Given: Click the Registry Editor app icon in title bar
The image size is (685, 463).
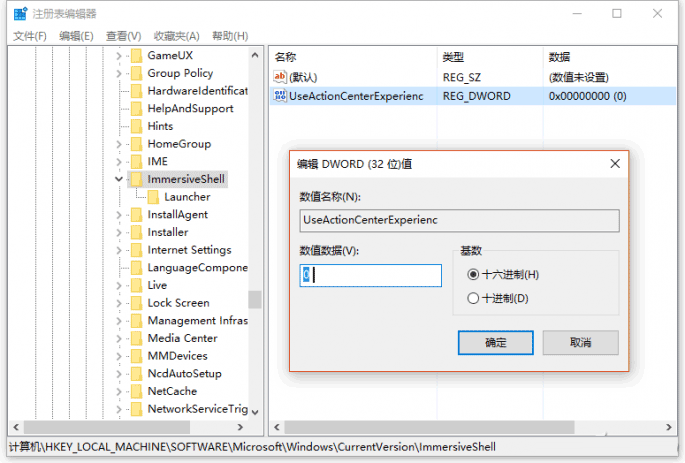Looking at the screenshot, I should point(20,14).
